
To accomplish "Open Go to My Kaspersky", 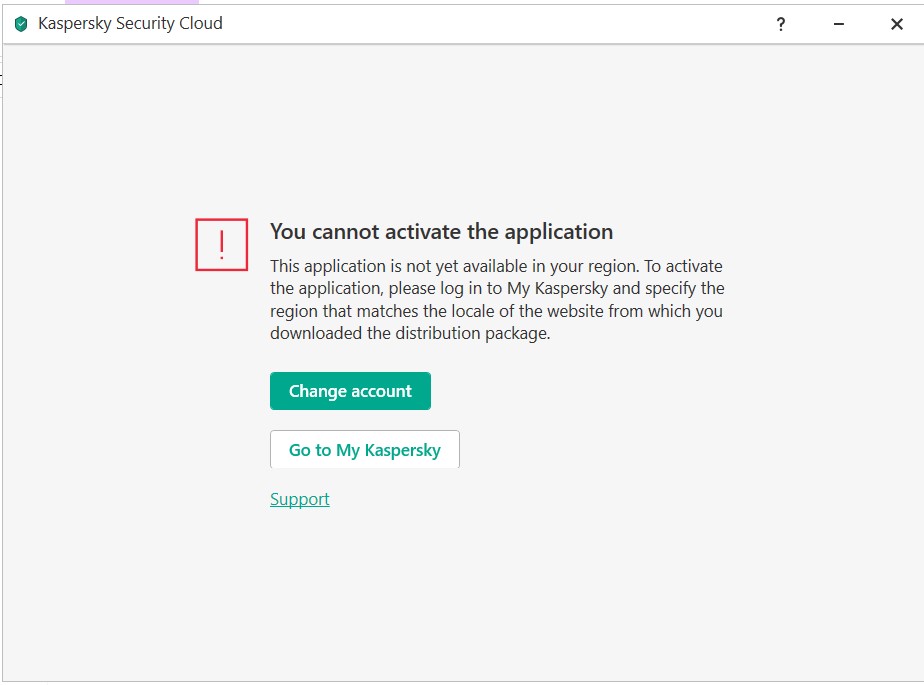I will [x=364, y=450].
